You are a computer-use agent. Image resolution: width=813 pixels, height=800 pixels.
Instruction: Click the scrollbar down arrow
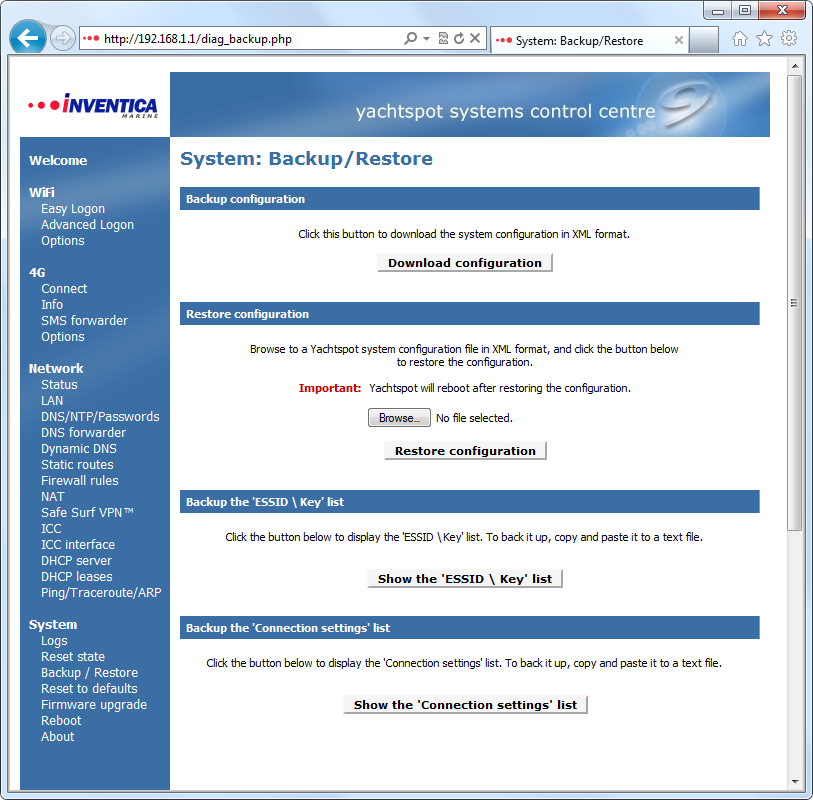(794, 782)
